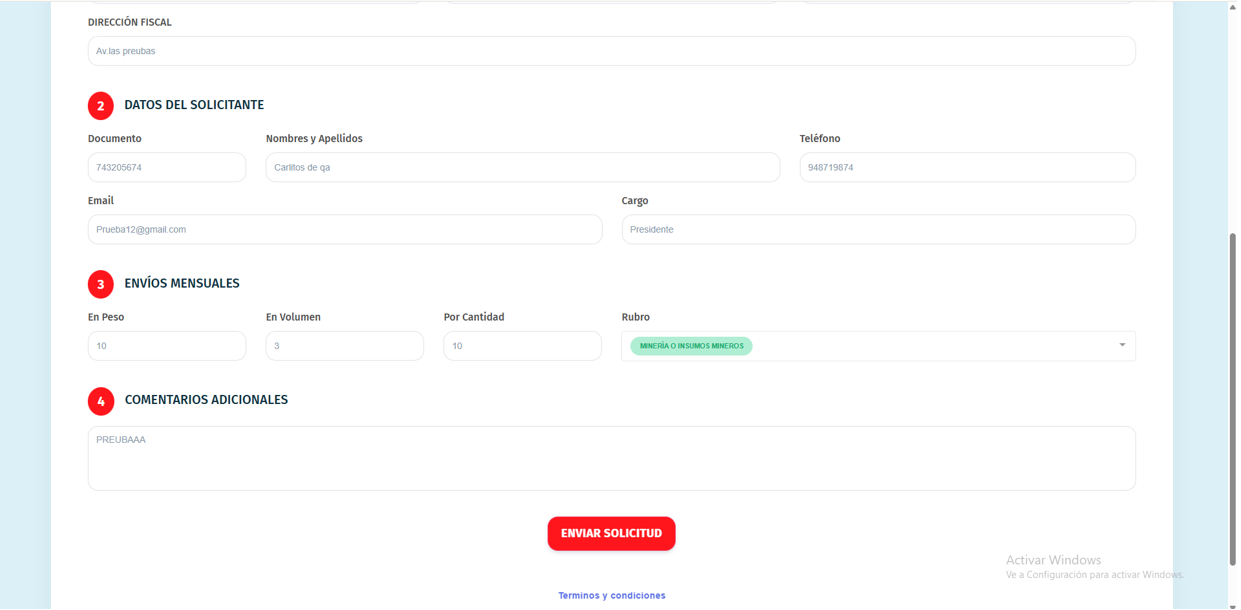The width and height of the screenshot is (1241, 610).
Task: Click into Nombres y Apellidos field
Action: pyautogui.click(x=522, y=168)
